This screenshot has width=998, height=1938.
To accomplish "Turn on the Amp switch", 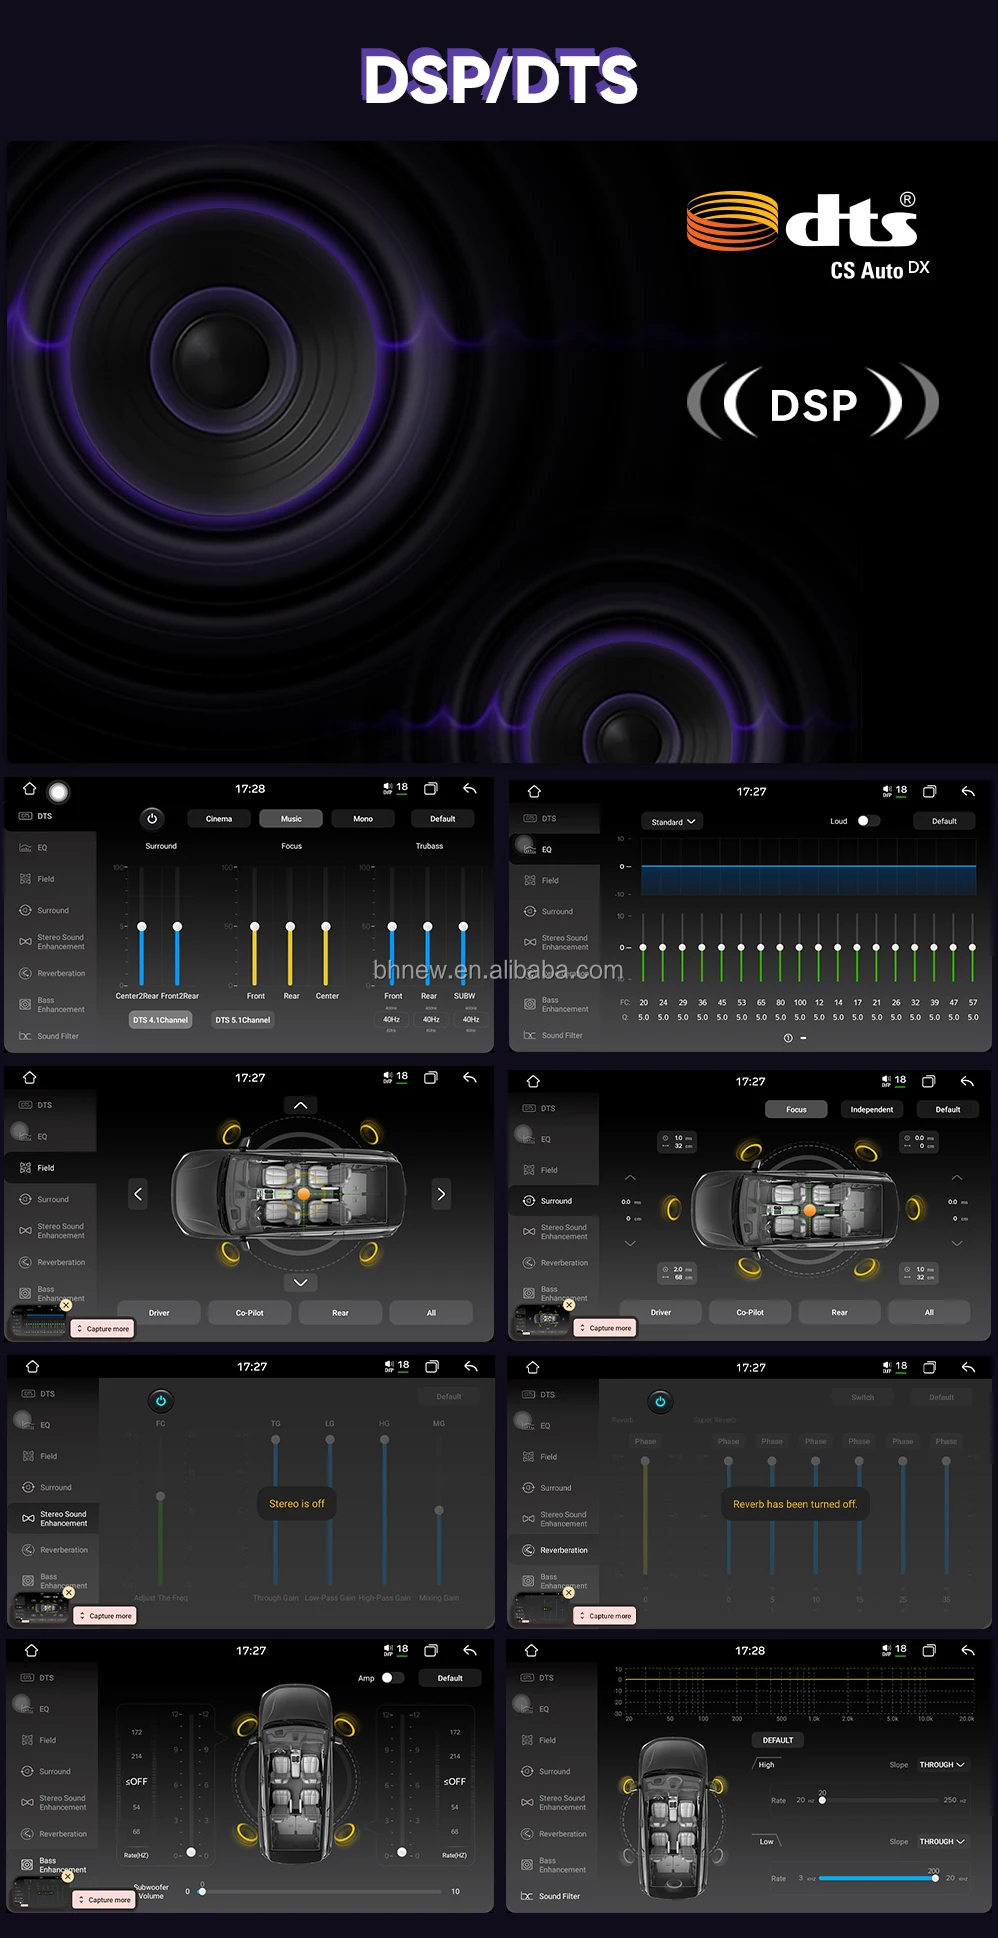I will click(392, 1678).
